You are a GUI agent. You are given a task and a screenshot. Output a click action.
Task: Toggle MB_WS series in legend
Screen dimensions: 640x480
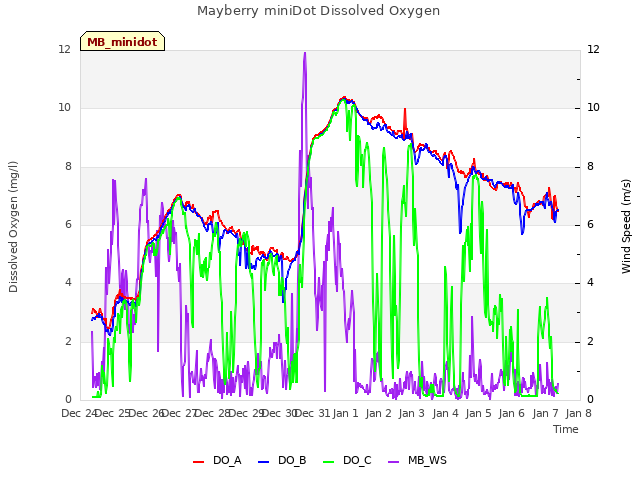[x=417, y=460]
